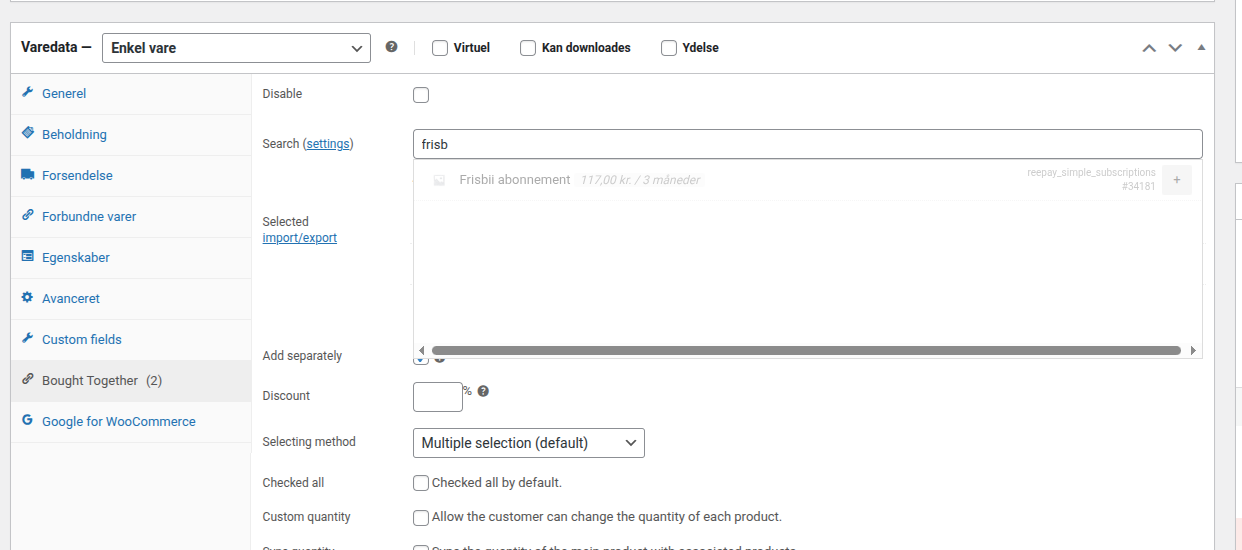Click the Frisbii abonnement product thumbnail icon
The height and width of the screenshot is (550, 1242).
(x=438, y=180)
